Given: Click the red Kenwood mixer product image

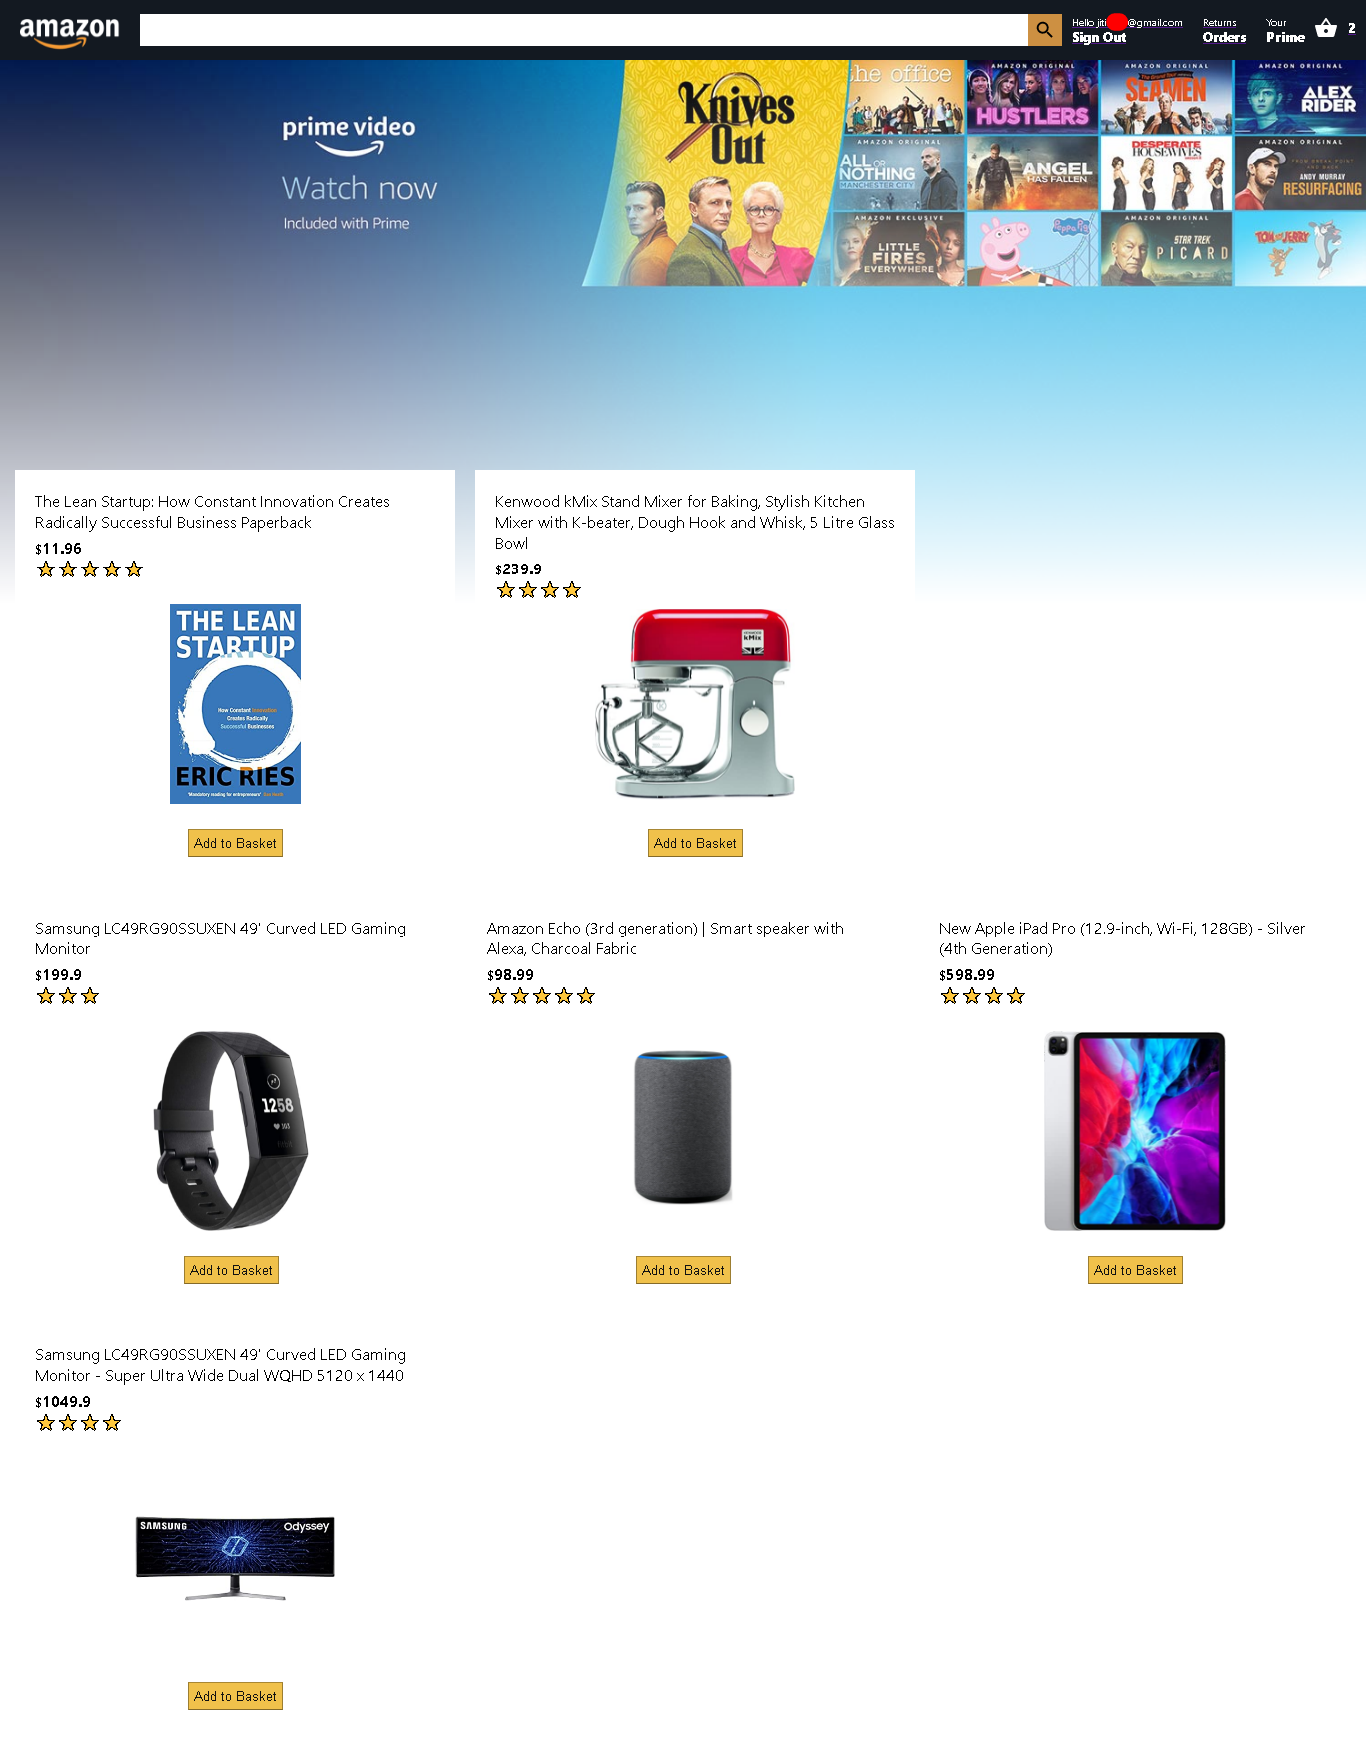Looking at the screenshot, I should [x=695, y=703].
